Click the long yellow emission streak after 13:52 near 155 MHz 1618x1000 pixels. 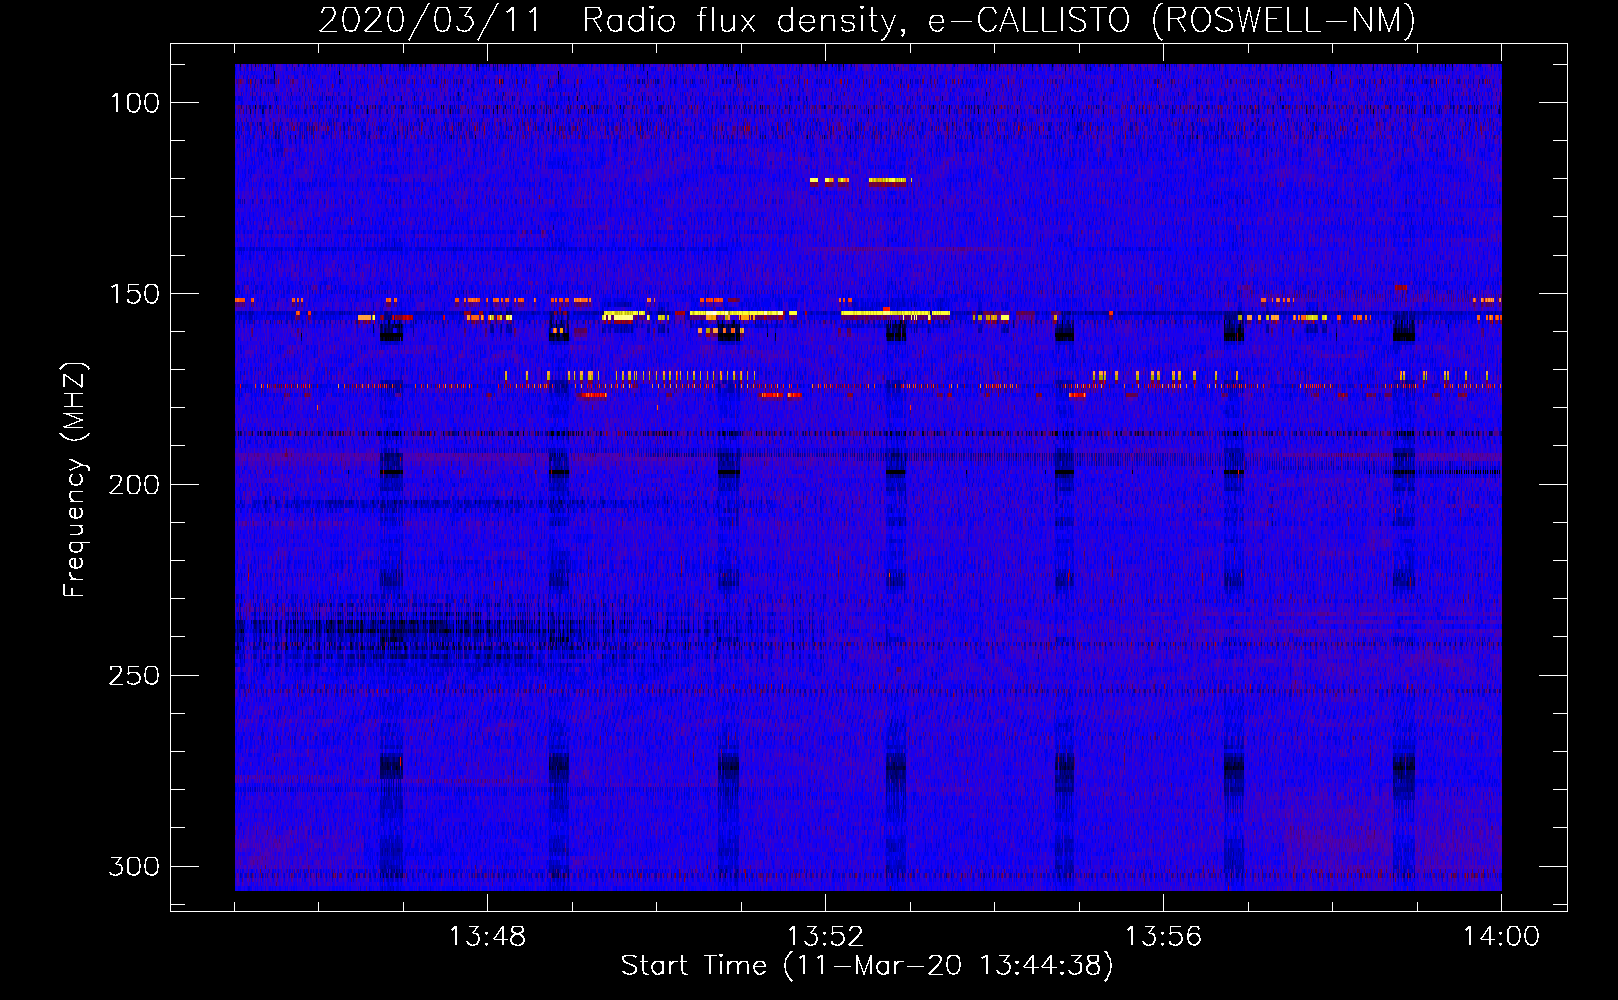895,313
